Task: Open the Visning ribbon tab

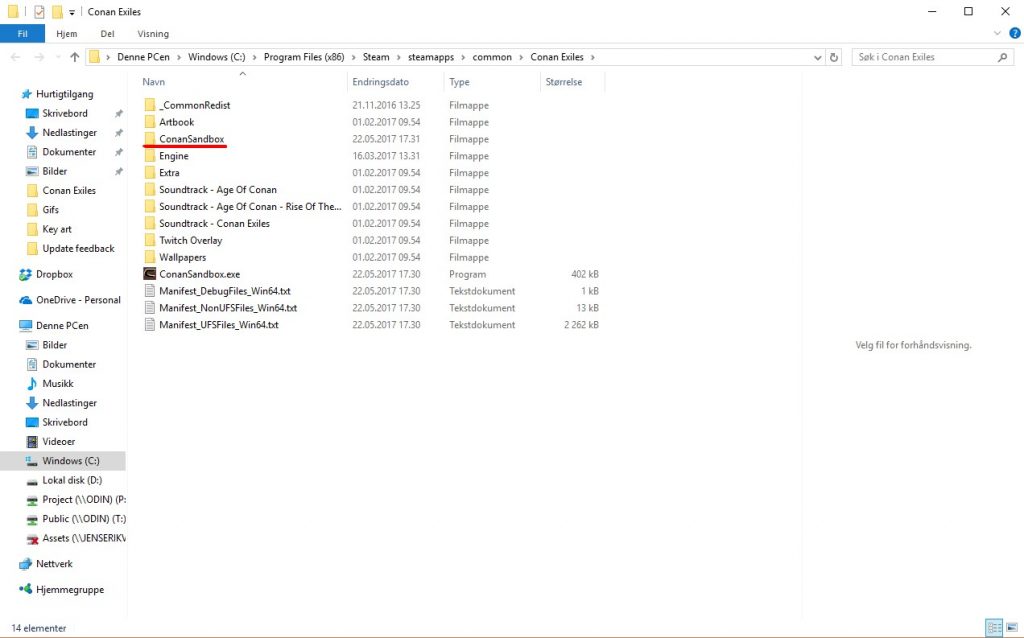Action: click(x=153, y=34)
